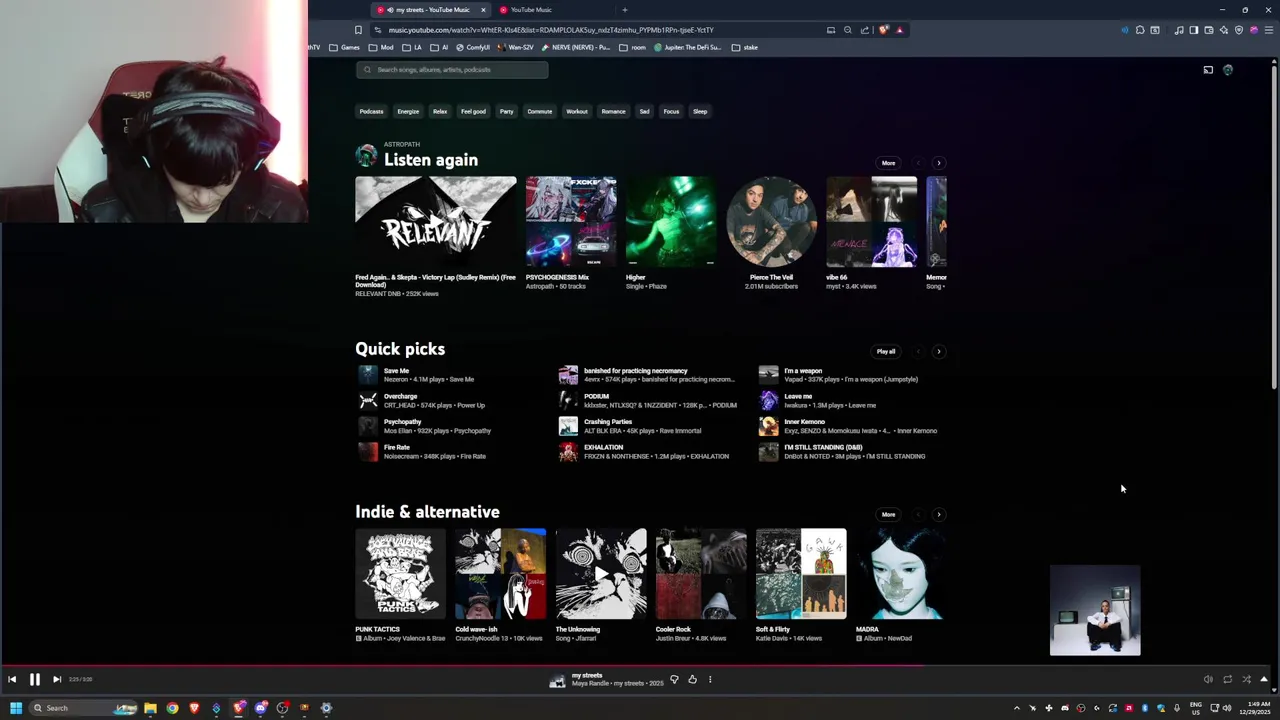The width and height of the screenshot is (1280, 720).
Task: Open the Pierce The Veil artist thumbnail
Action: tap(771, 222)
